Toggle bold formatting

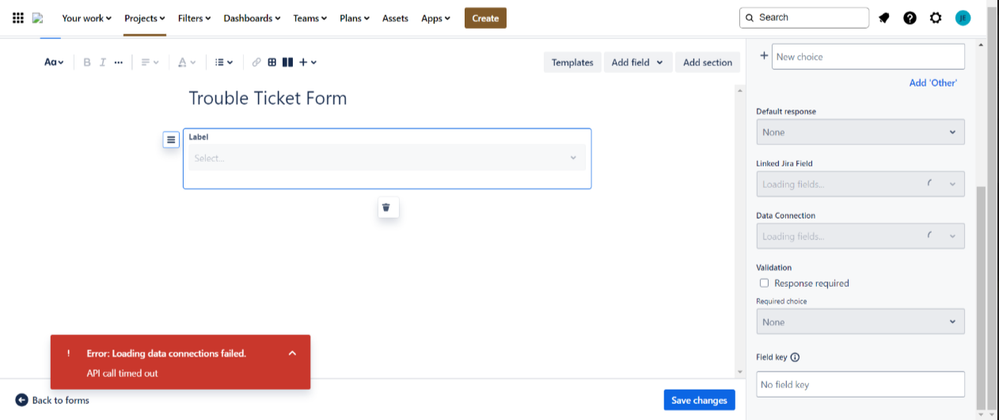(87, 62)
